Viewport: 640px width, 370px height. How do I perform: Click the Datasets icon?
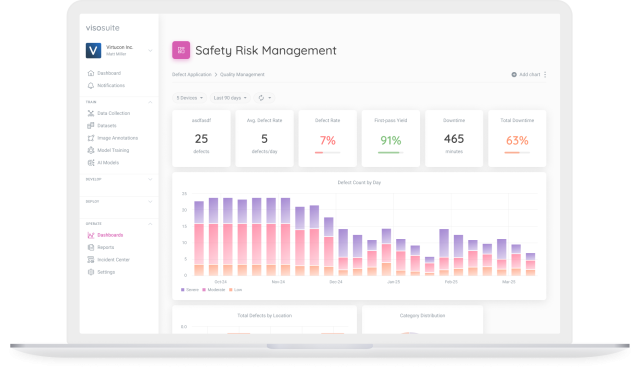(91, 126)
